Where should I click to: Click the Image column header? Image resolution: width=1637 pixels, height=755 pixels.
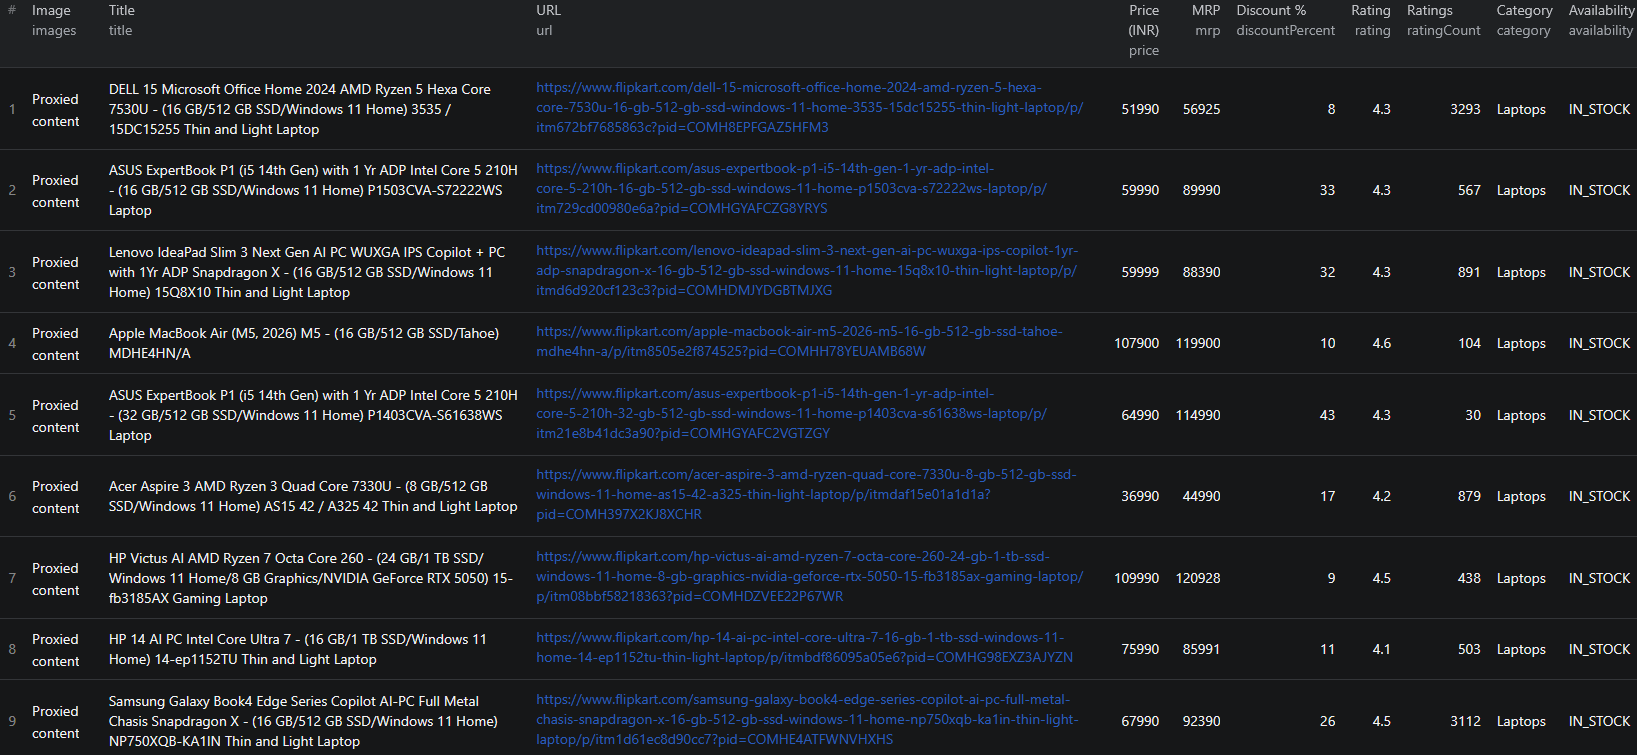tap(54, 21)
